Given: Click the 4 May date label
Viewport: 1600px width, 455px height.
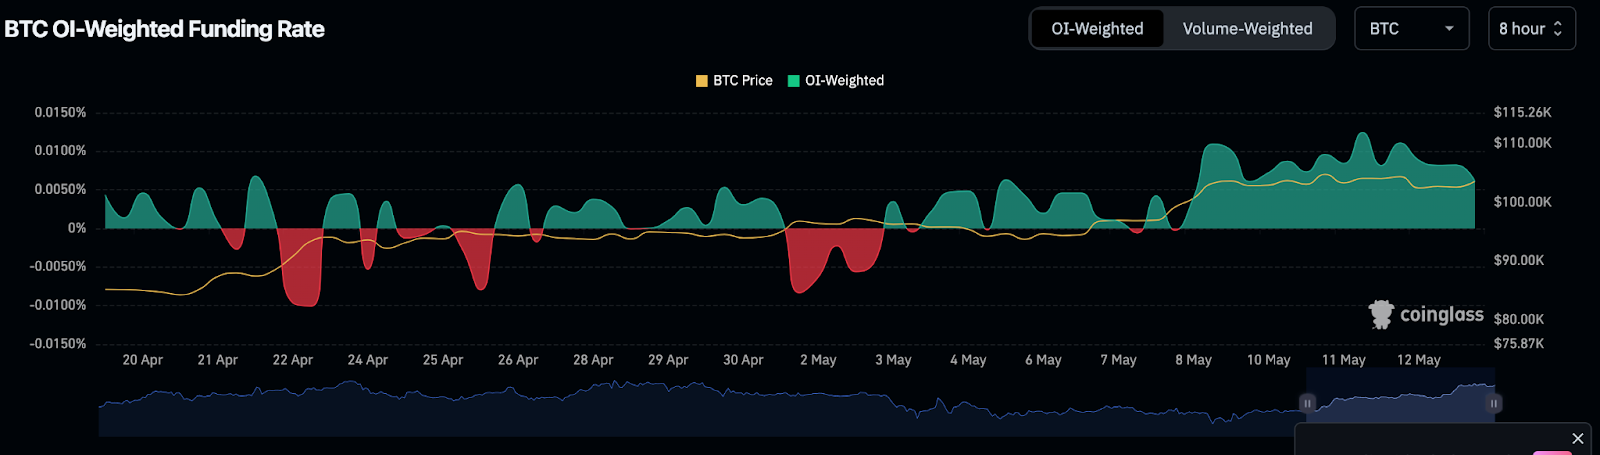Looking at the screenshot, I should point(968,360).
